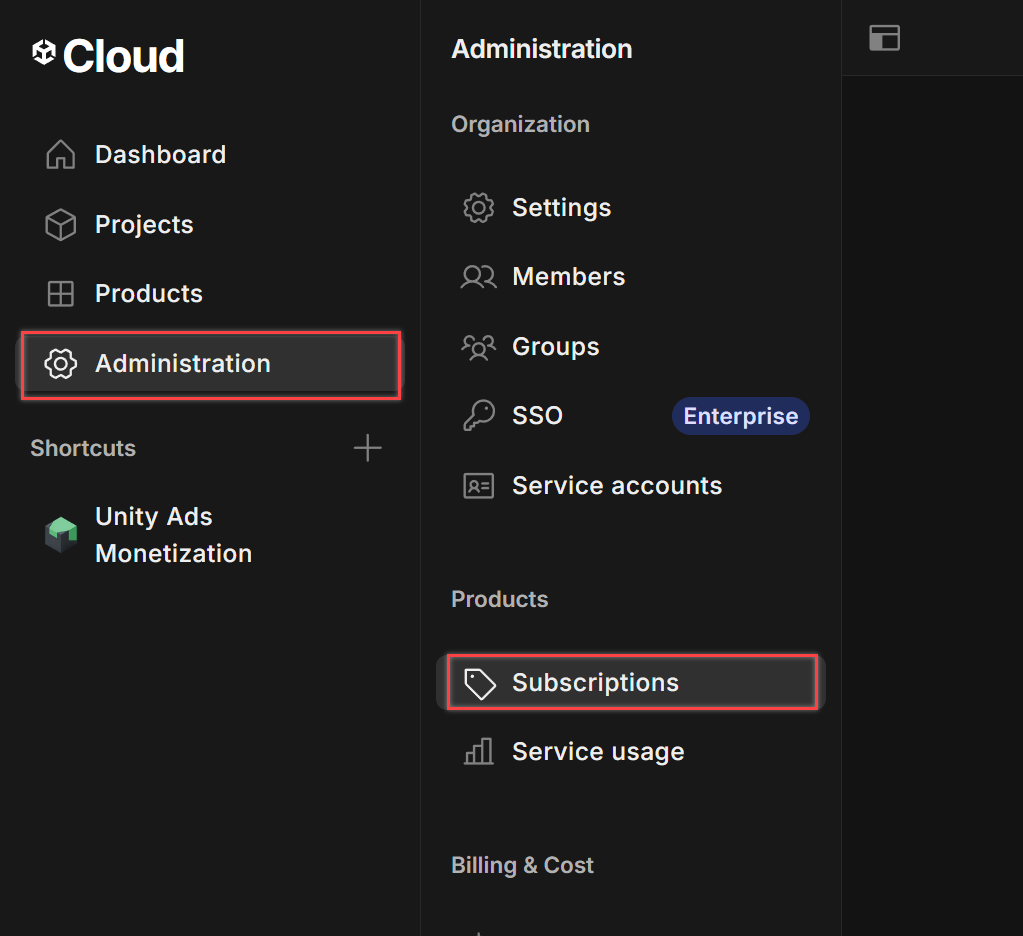
Task: Click the SSO key icon
Action: (479, 415)
